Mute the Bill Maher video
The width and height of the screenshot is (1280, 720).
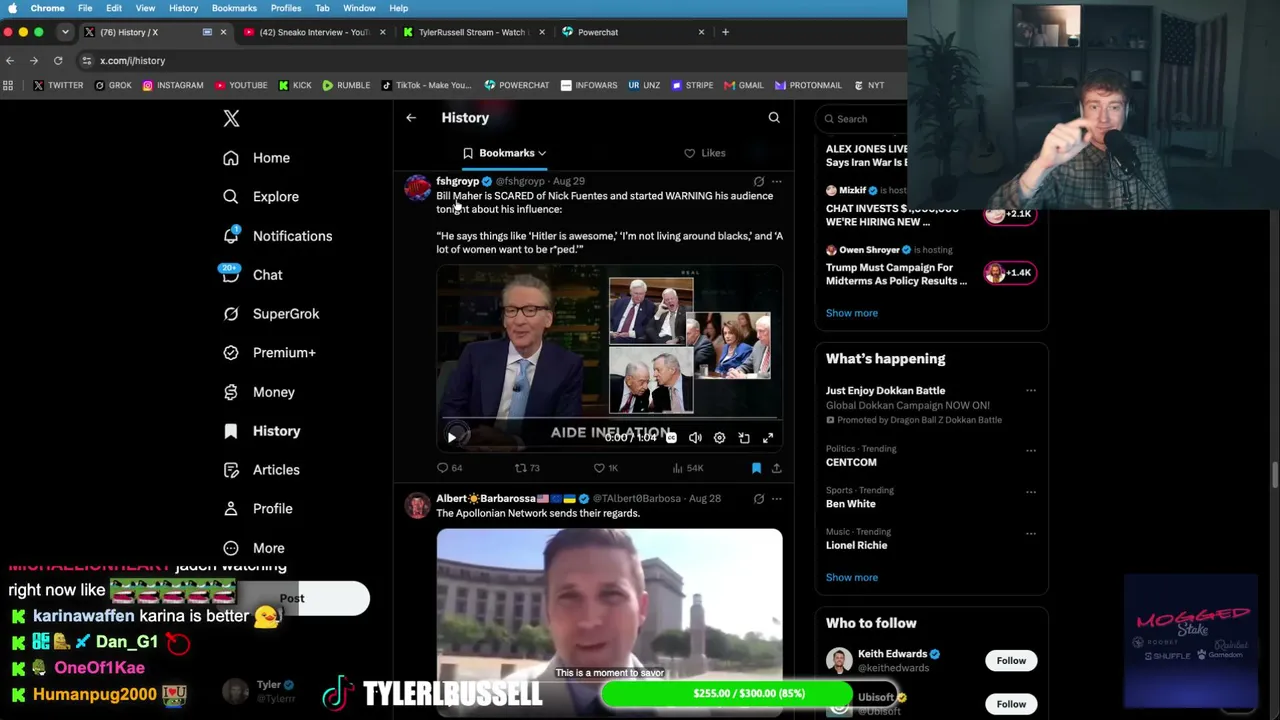click(x=695, y=438)
